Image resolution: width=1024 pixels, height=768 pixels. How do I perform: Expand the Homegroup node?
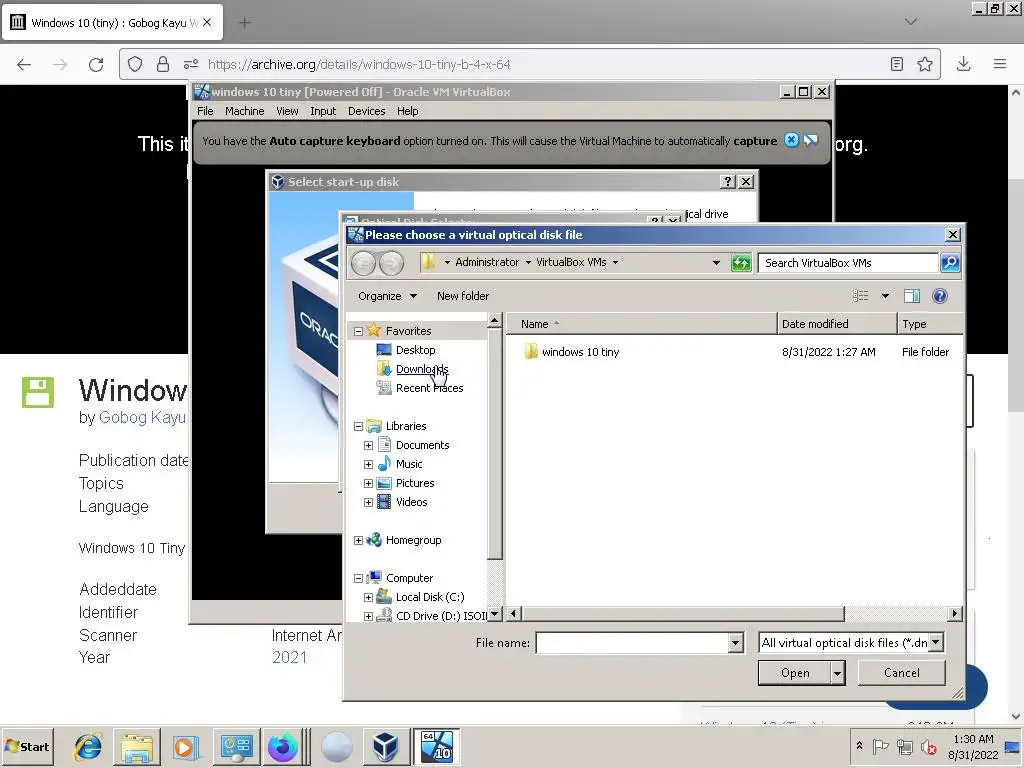click(x=359, y=540)
